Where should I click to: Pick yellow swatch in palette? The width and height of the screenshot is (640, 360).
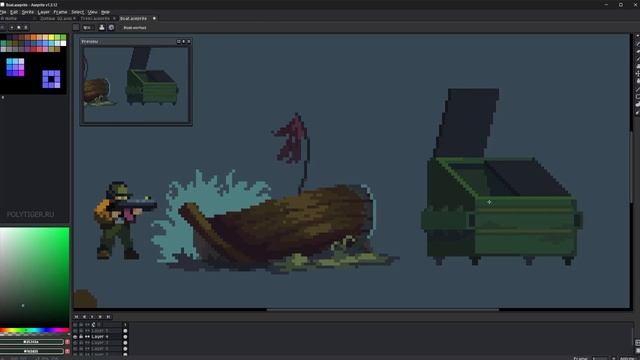pyautogui.click(x=51, y=38)
